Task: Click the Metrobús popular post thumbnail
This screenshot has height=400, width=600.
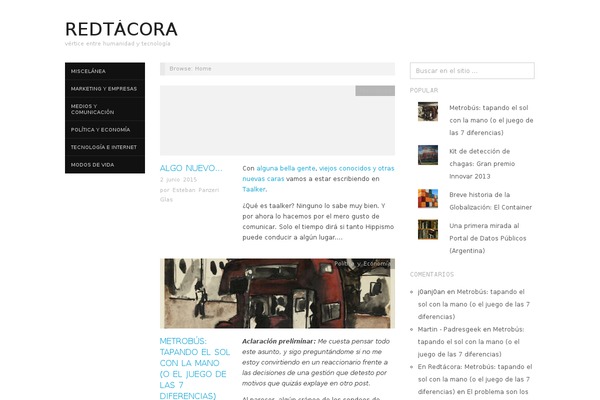Action: click(x=428, y=111)
